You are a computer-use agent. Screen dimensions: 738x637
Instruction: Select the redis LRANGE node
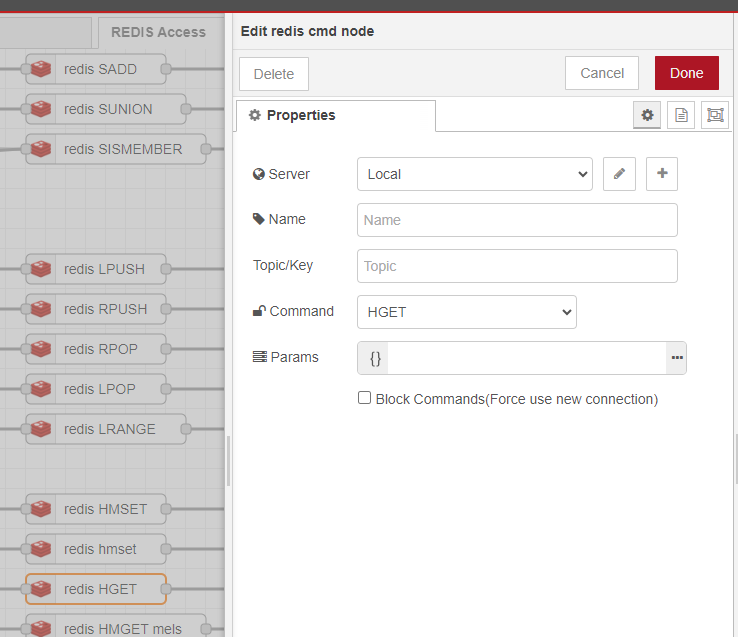click(106, 429)
